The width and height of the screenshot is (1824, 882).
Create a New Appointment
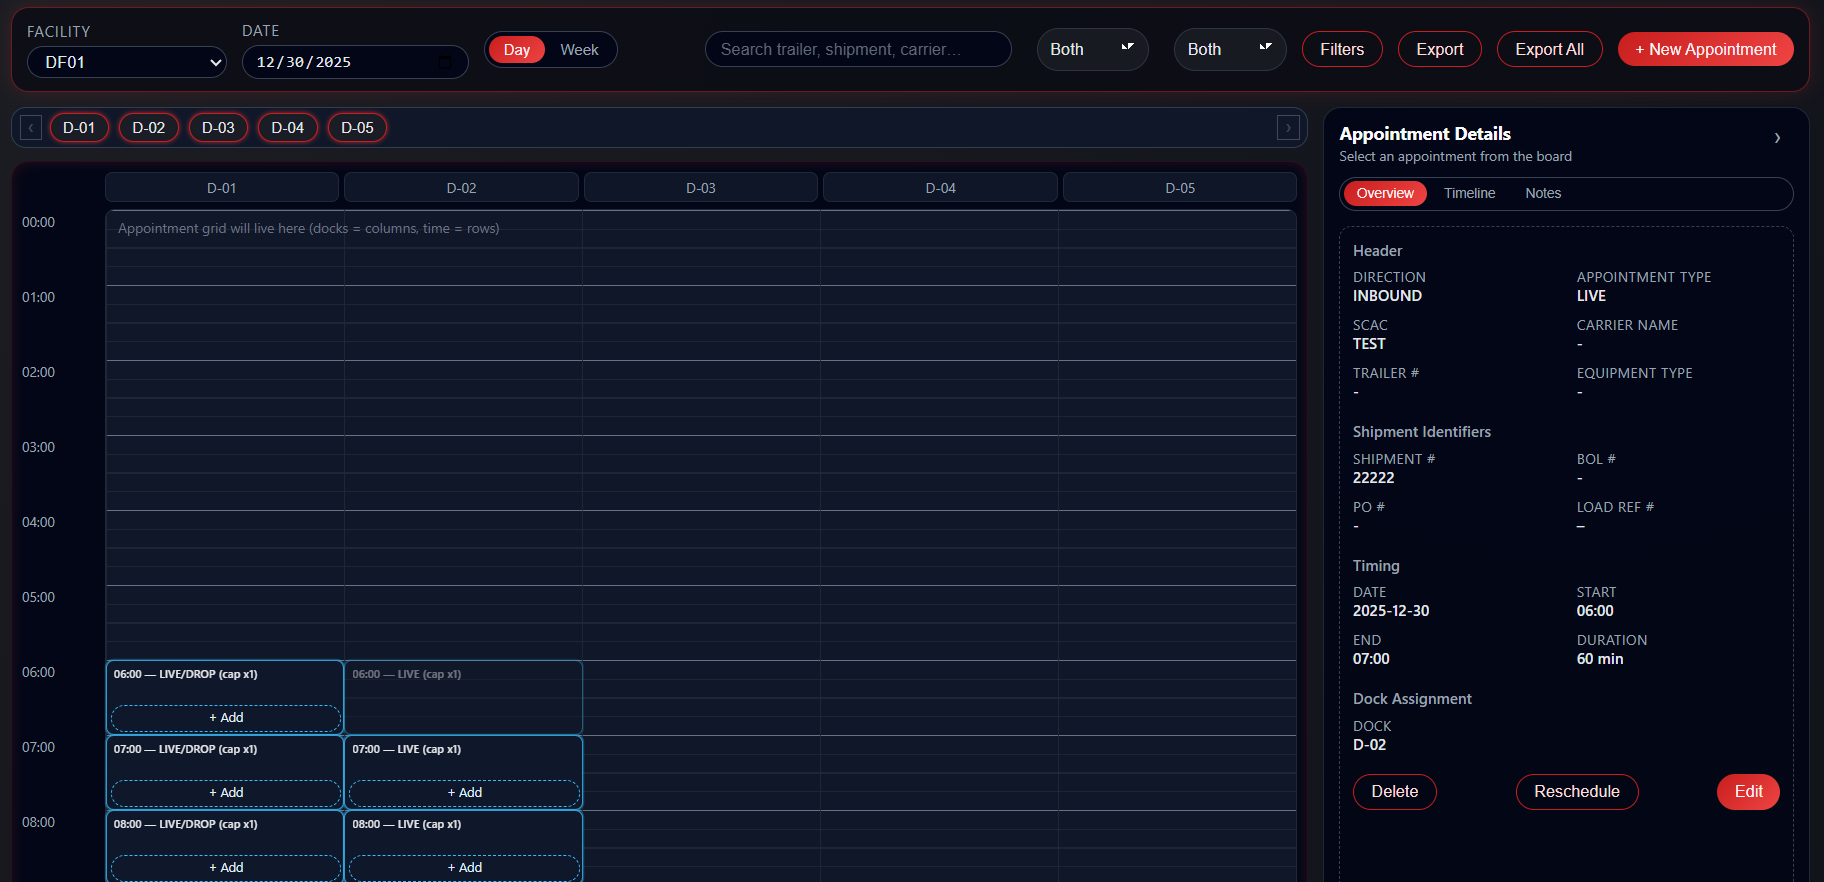click(1706, 49)
